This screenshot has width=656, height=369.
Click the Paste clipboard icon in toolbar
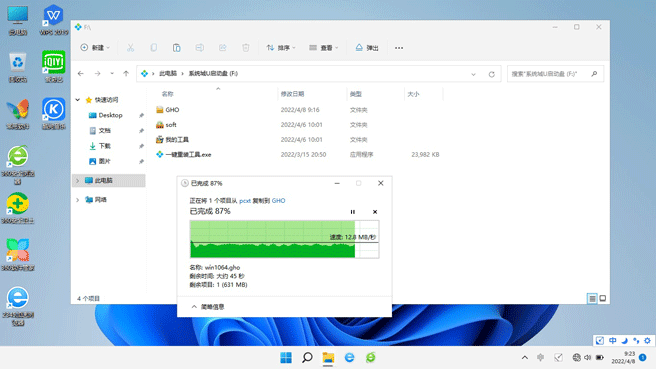click(x=177, y=48)
